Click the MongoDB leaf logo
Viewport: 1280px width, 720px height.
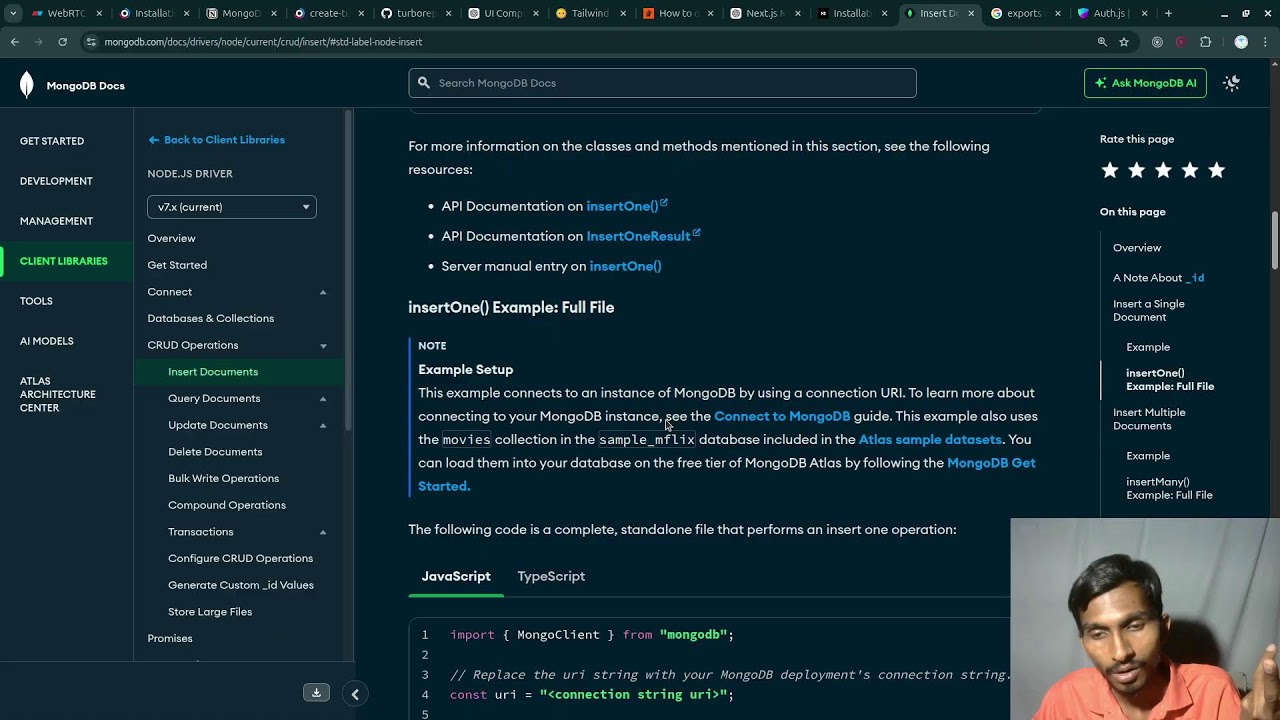point(27,85)
